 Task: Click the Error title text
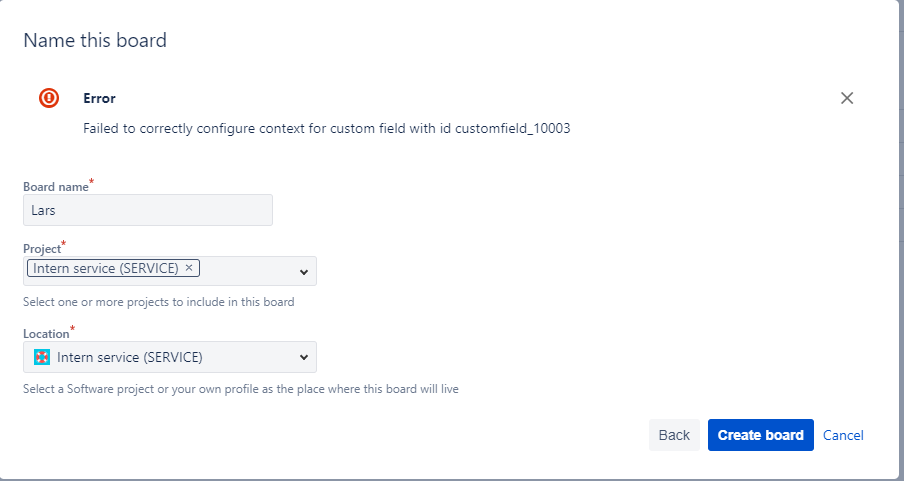tap(99, 98)
